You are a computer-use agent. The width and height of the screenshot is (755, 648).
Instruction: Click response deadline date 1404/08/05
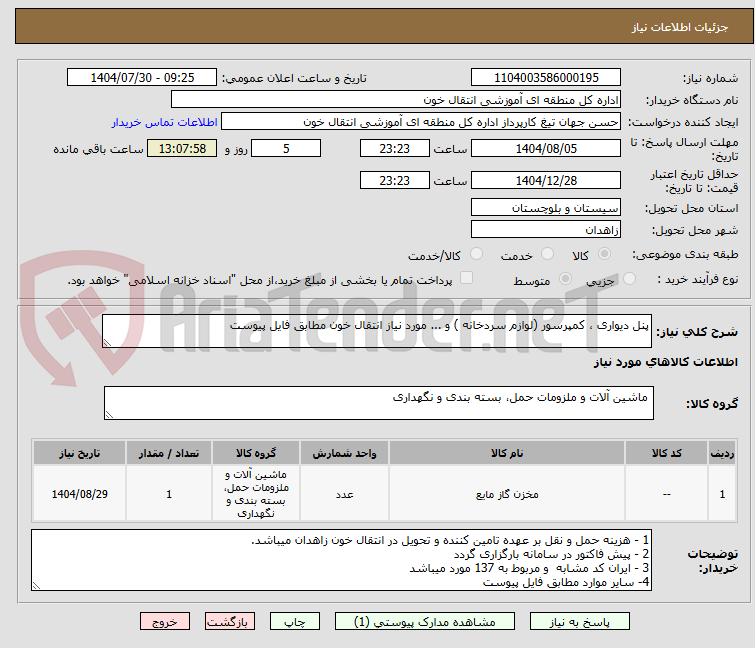[x=546, y=148]
